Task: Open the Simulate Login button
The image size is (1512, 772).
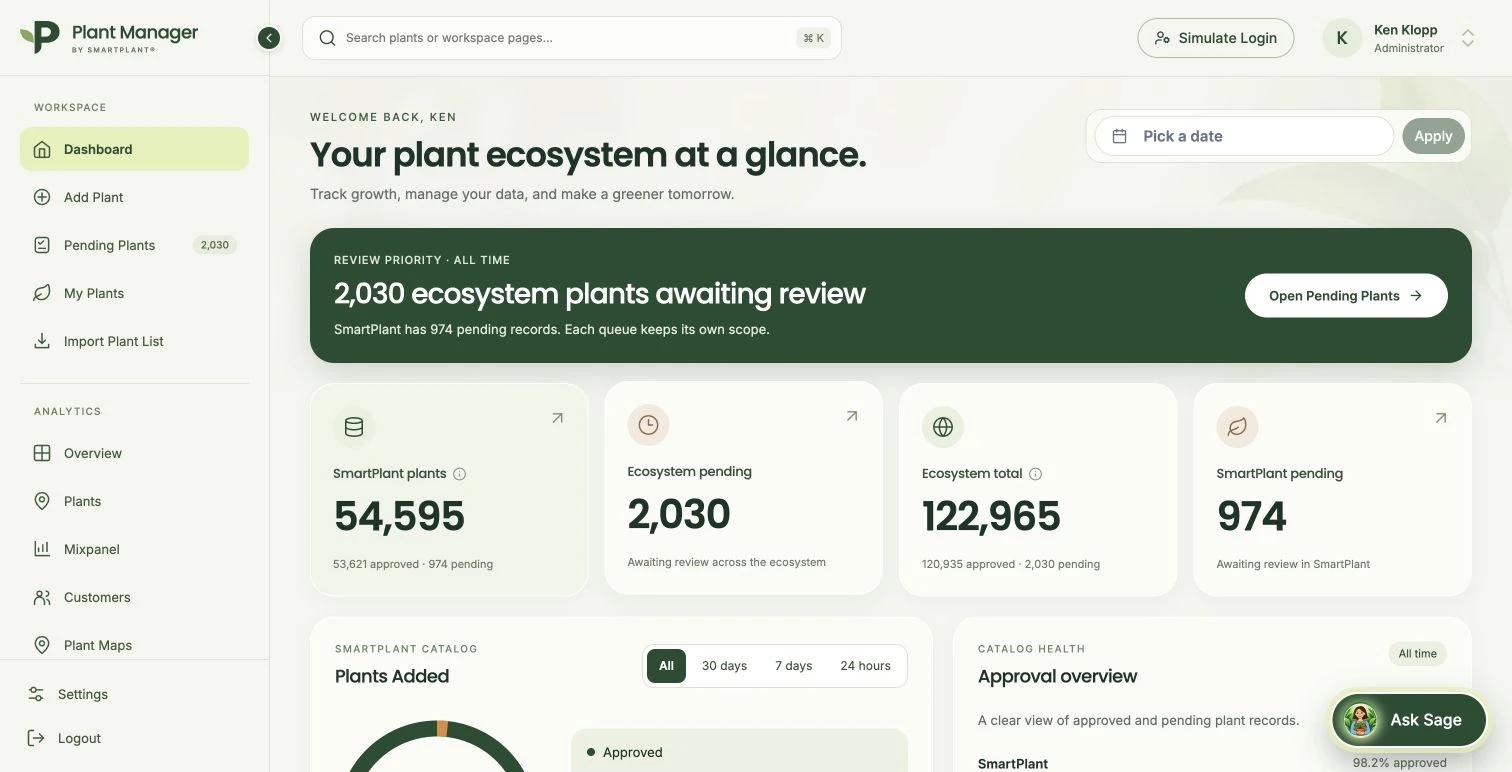Action: 1216,38
